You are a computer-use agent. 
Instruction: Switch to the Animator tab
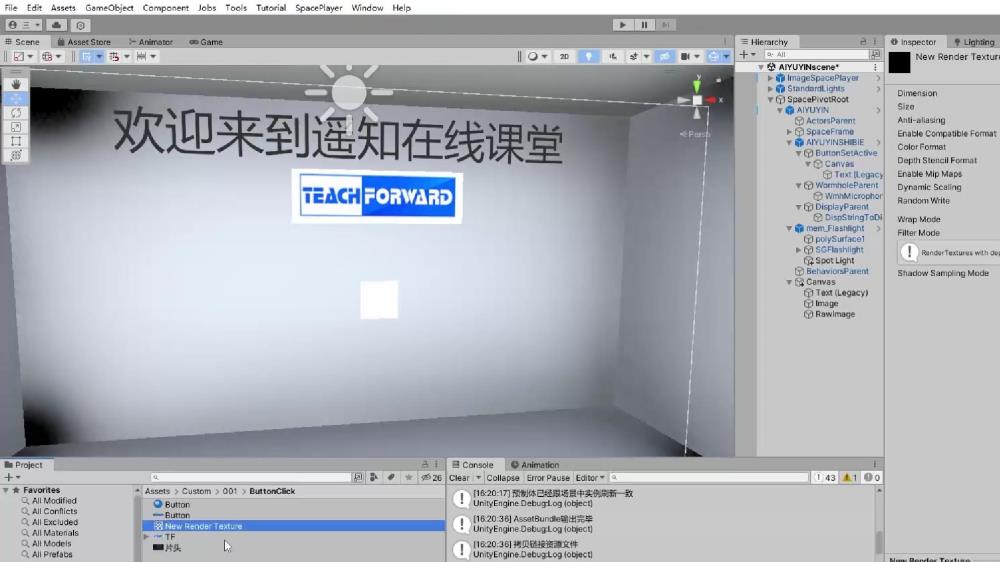pyautogui.click(x=151, y=41)
